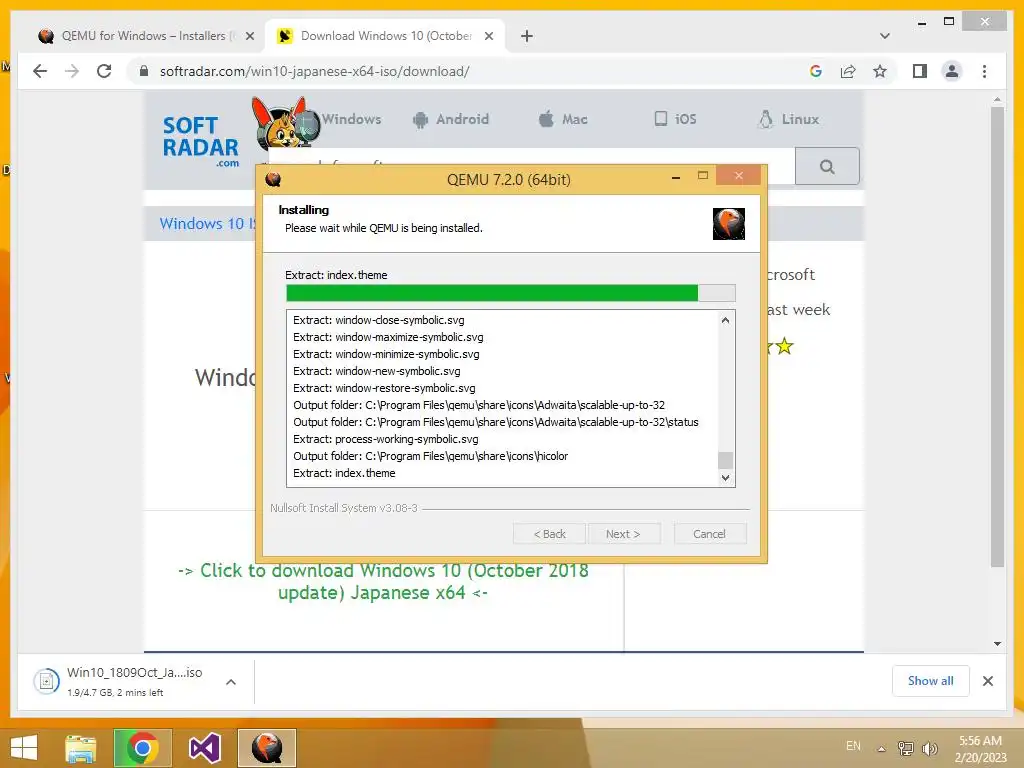The width and height of the screenshot is (1024, 768).
Task: Select 'Extract: window-close-symbolic.svg' log line
Action: [x=379, y=320]
